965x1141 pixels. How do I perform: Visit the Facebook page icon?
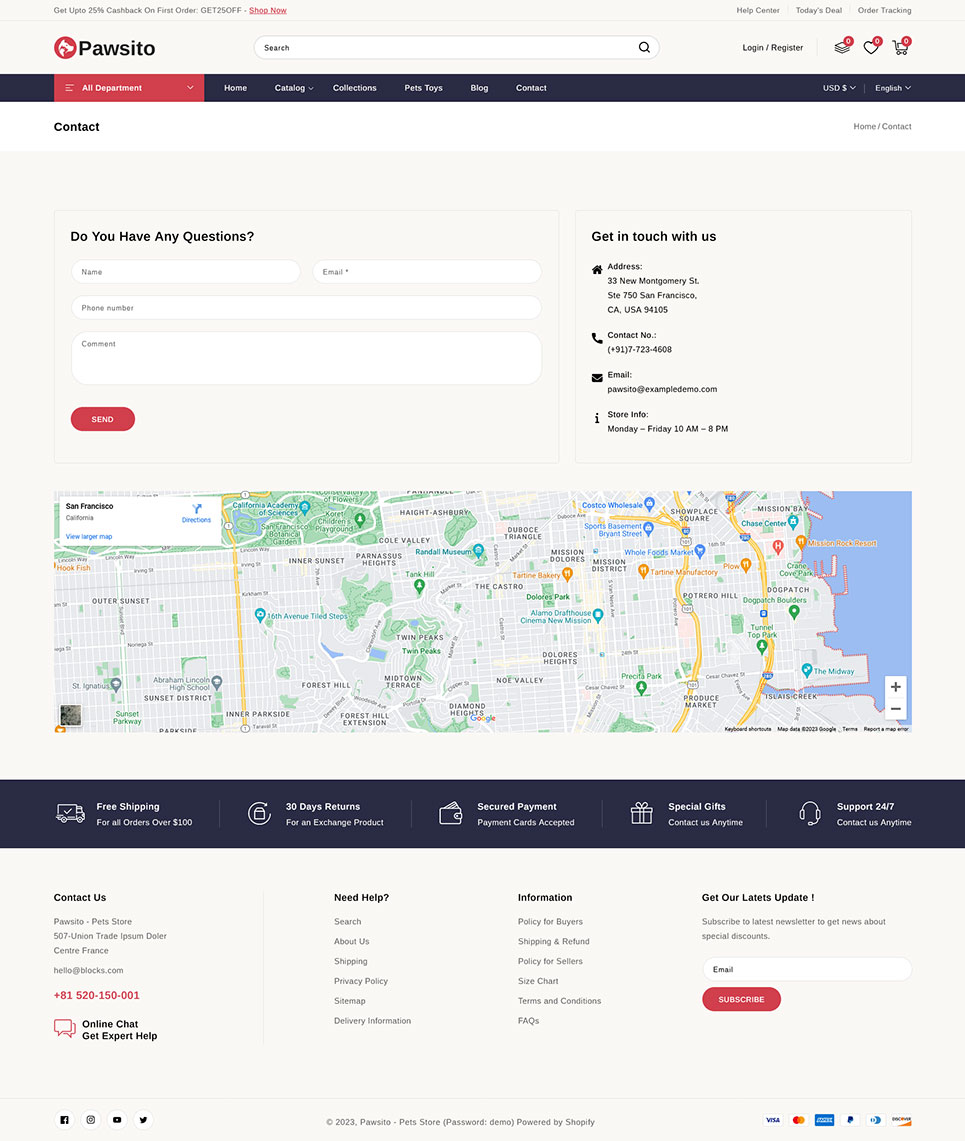point(65,1120)
